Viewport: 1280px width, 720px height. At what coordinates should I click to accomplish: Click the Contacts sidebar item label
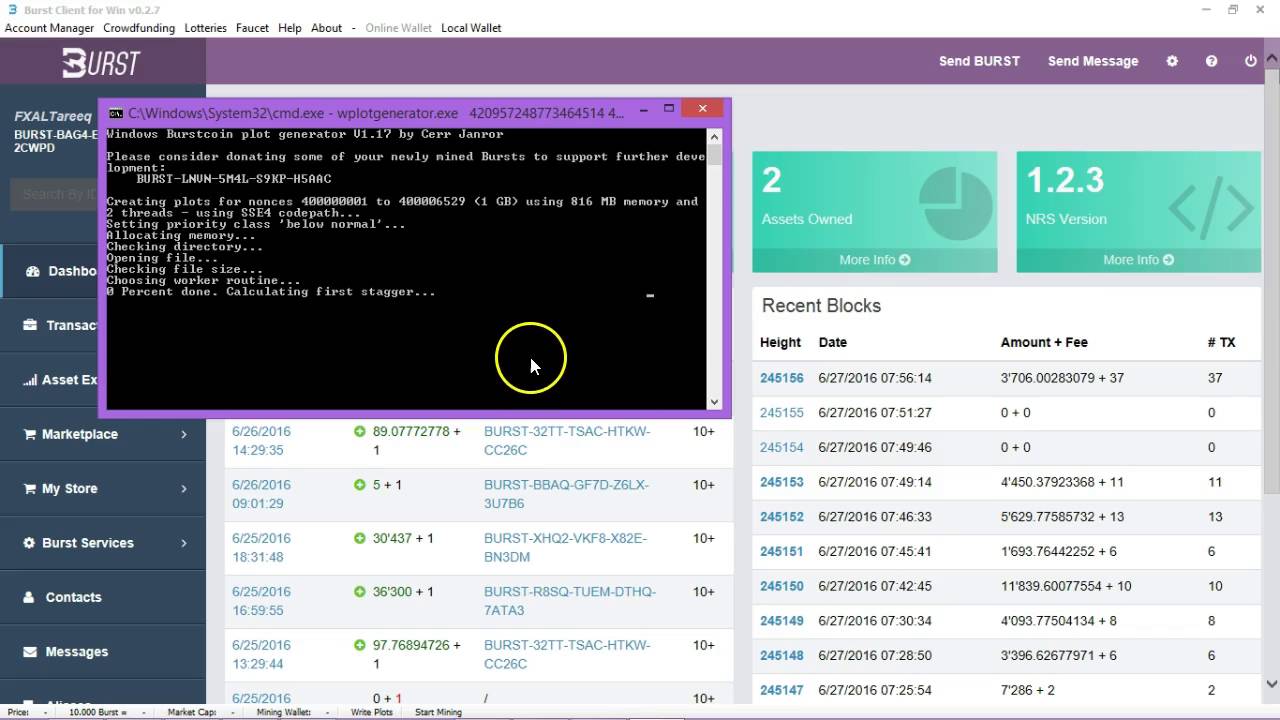coord(73,597)
